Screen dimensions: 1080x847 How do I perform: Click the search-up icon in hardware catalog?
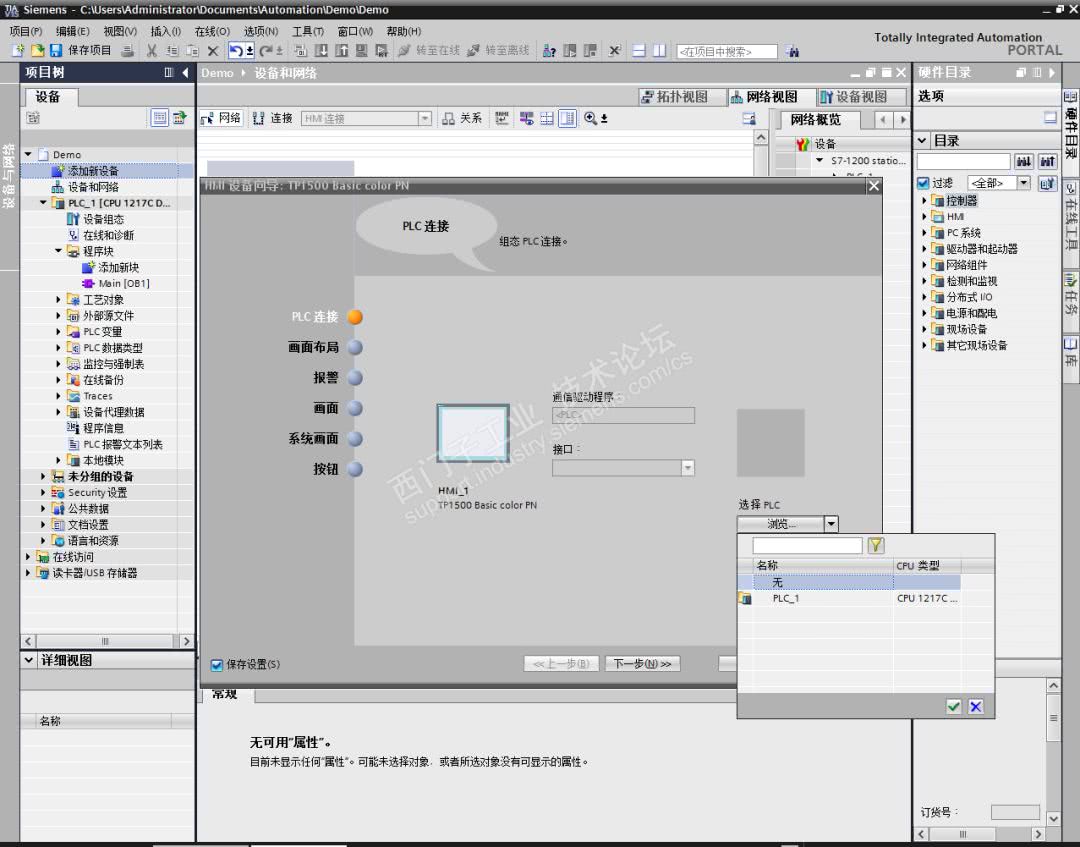[x=1047, y=161]
